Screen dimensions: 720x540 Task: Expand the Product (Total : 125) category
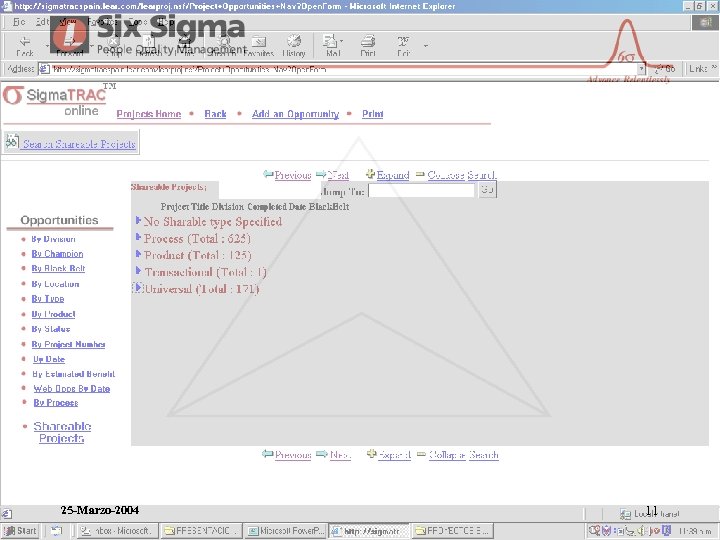point(138,254)
